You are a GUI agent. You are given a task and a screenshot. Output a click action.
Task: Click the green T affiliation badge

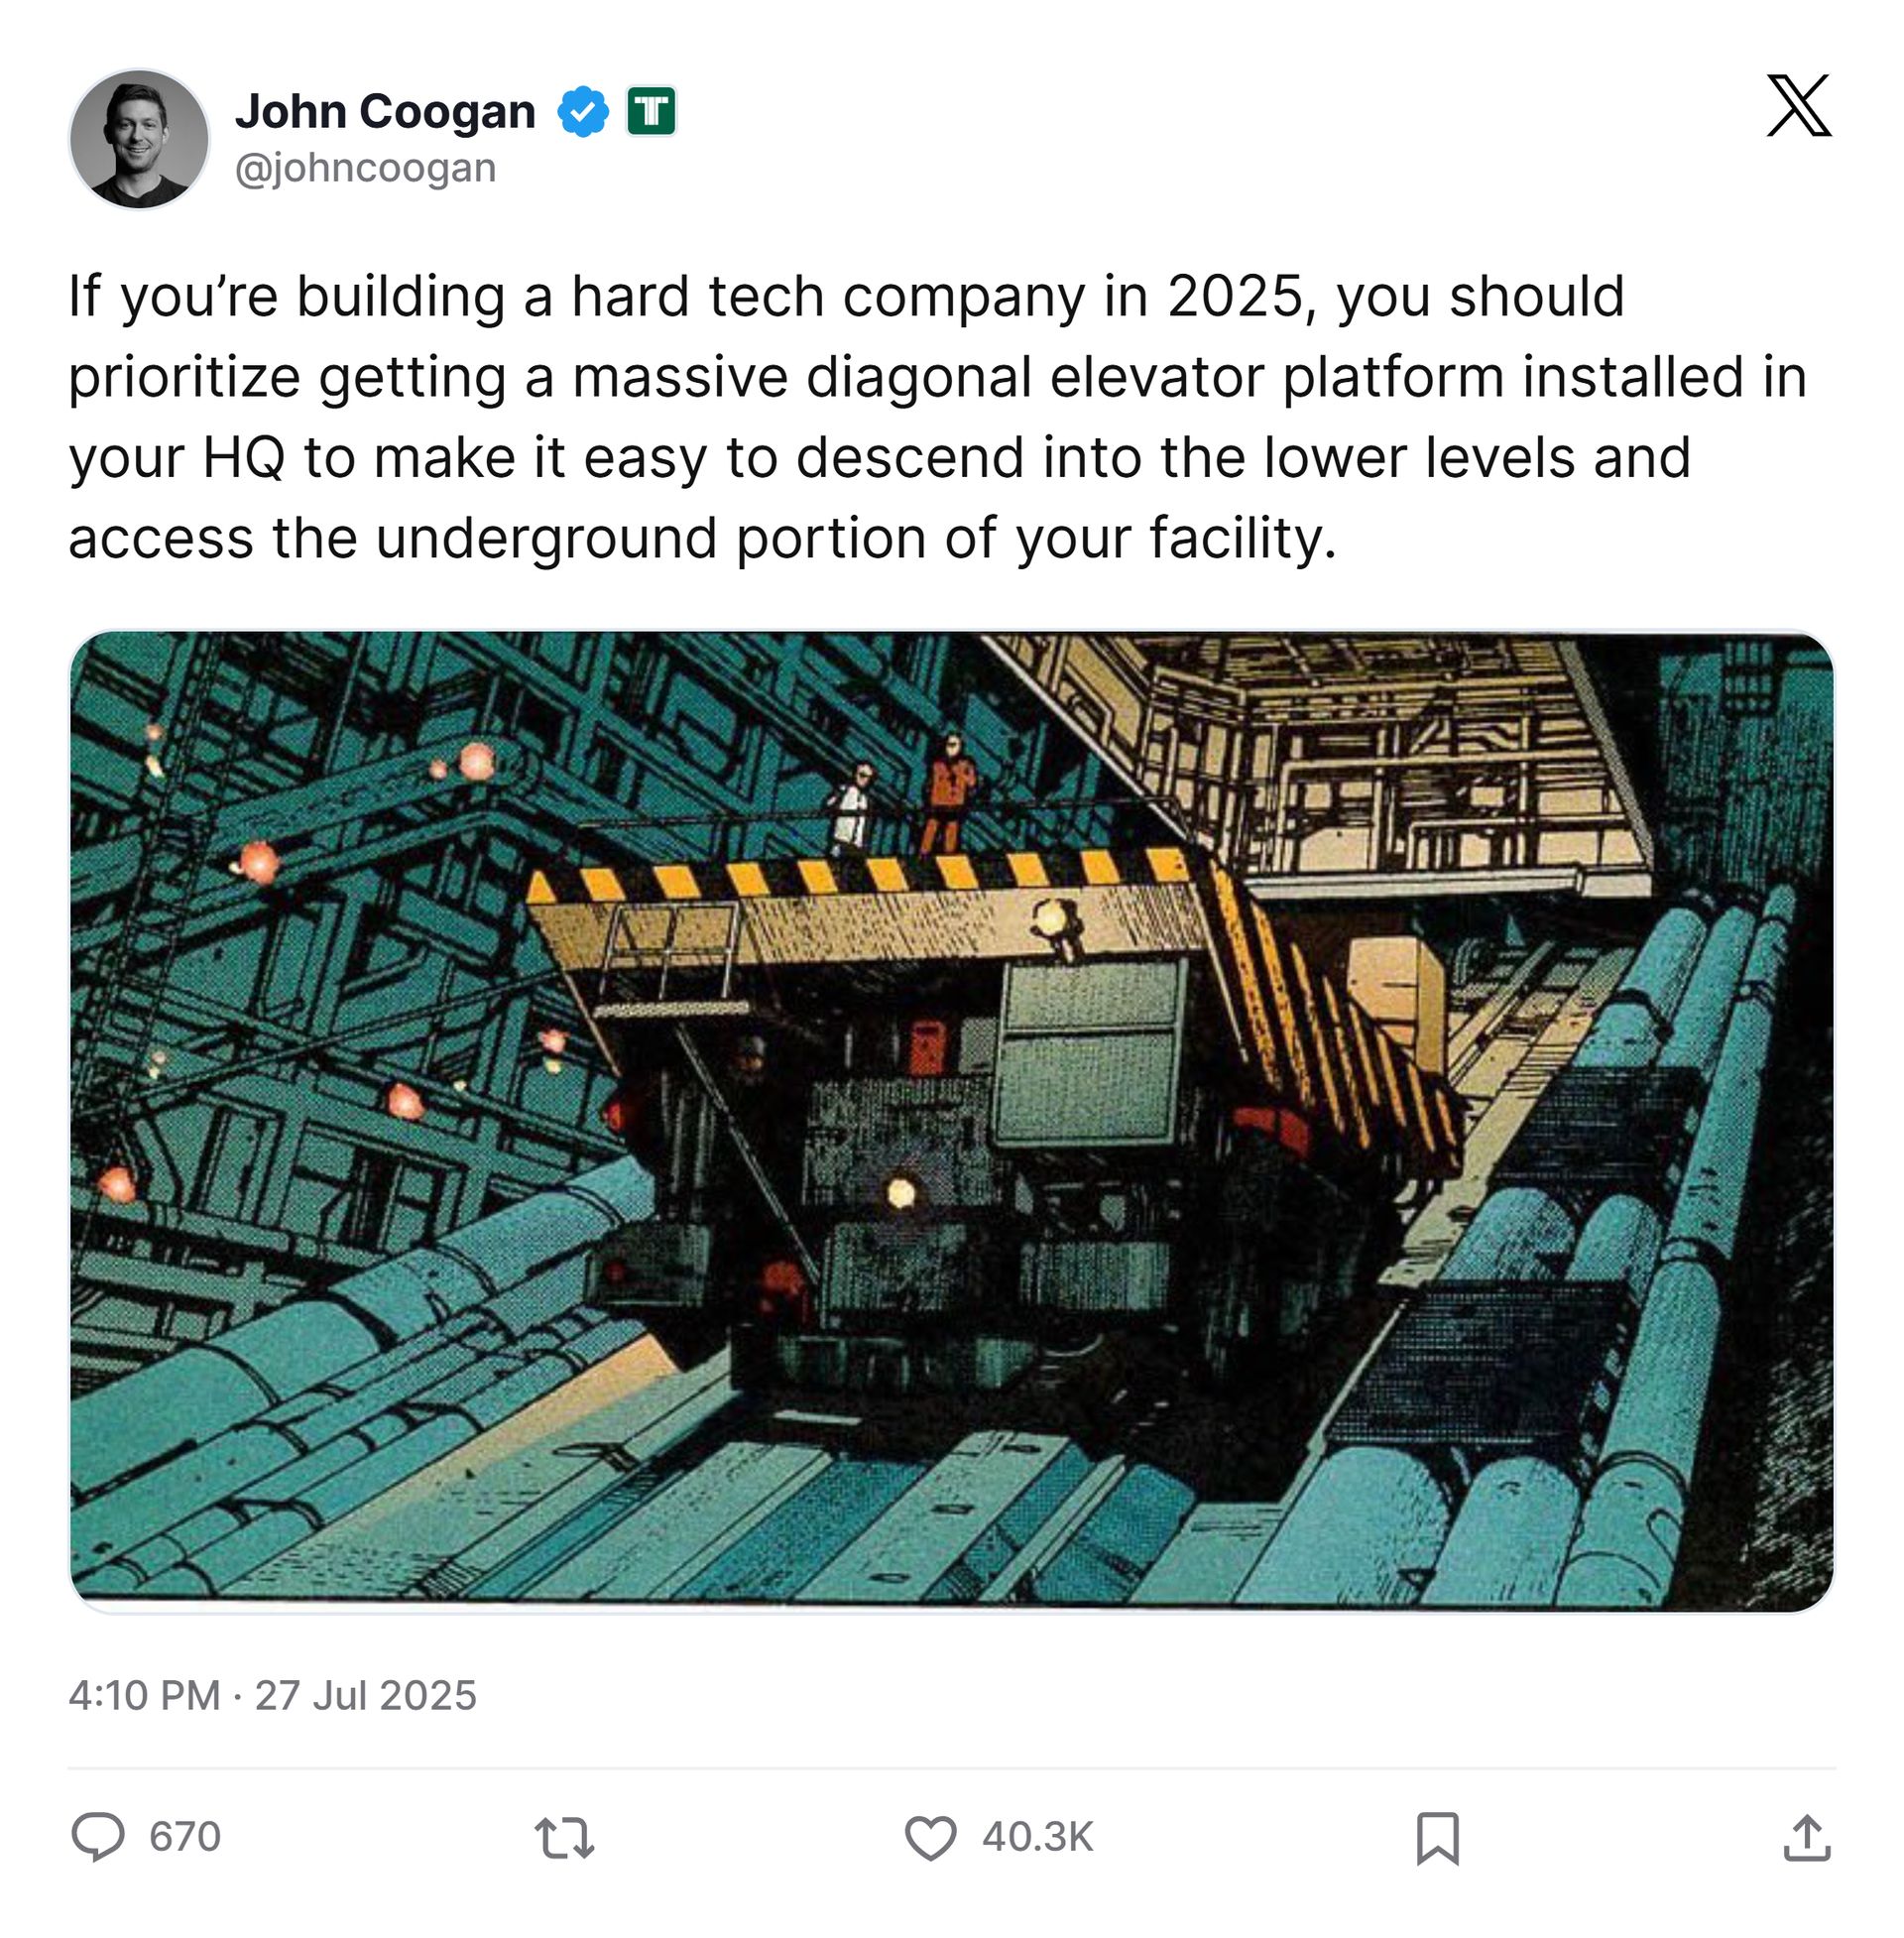point(651,111)
